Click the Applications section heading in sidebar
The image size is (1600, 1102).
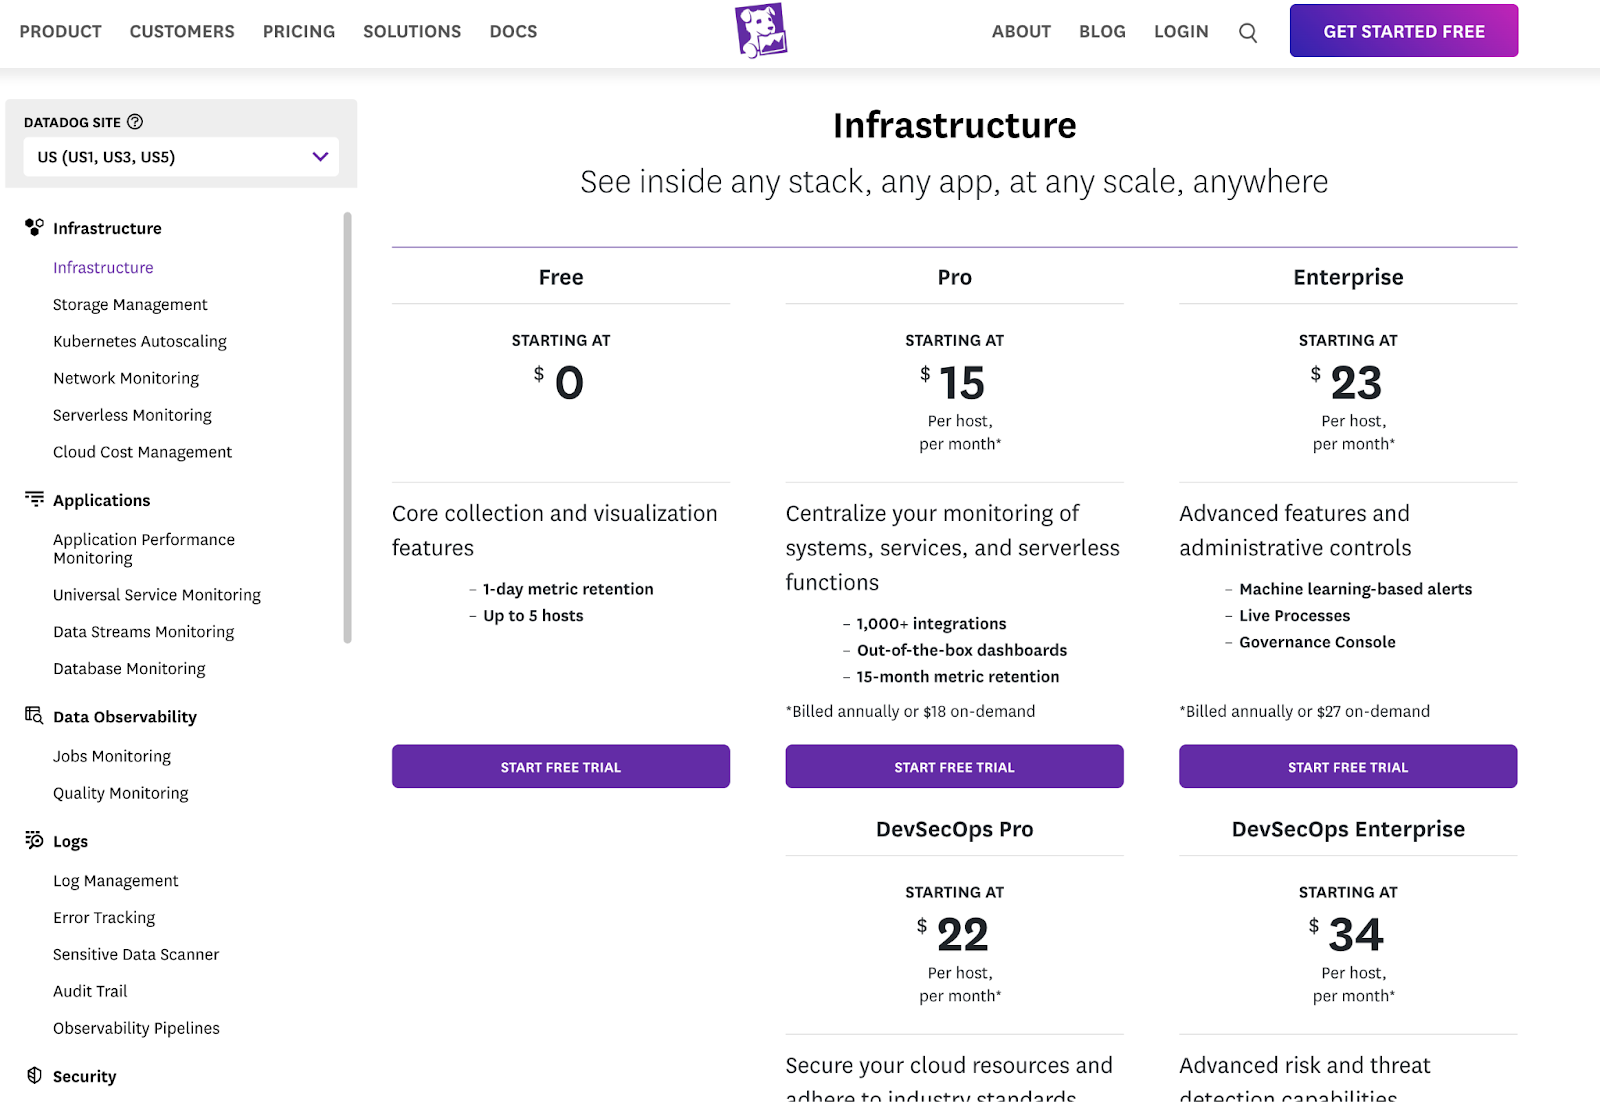pyautogui.click(x=101, y=500)
